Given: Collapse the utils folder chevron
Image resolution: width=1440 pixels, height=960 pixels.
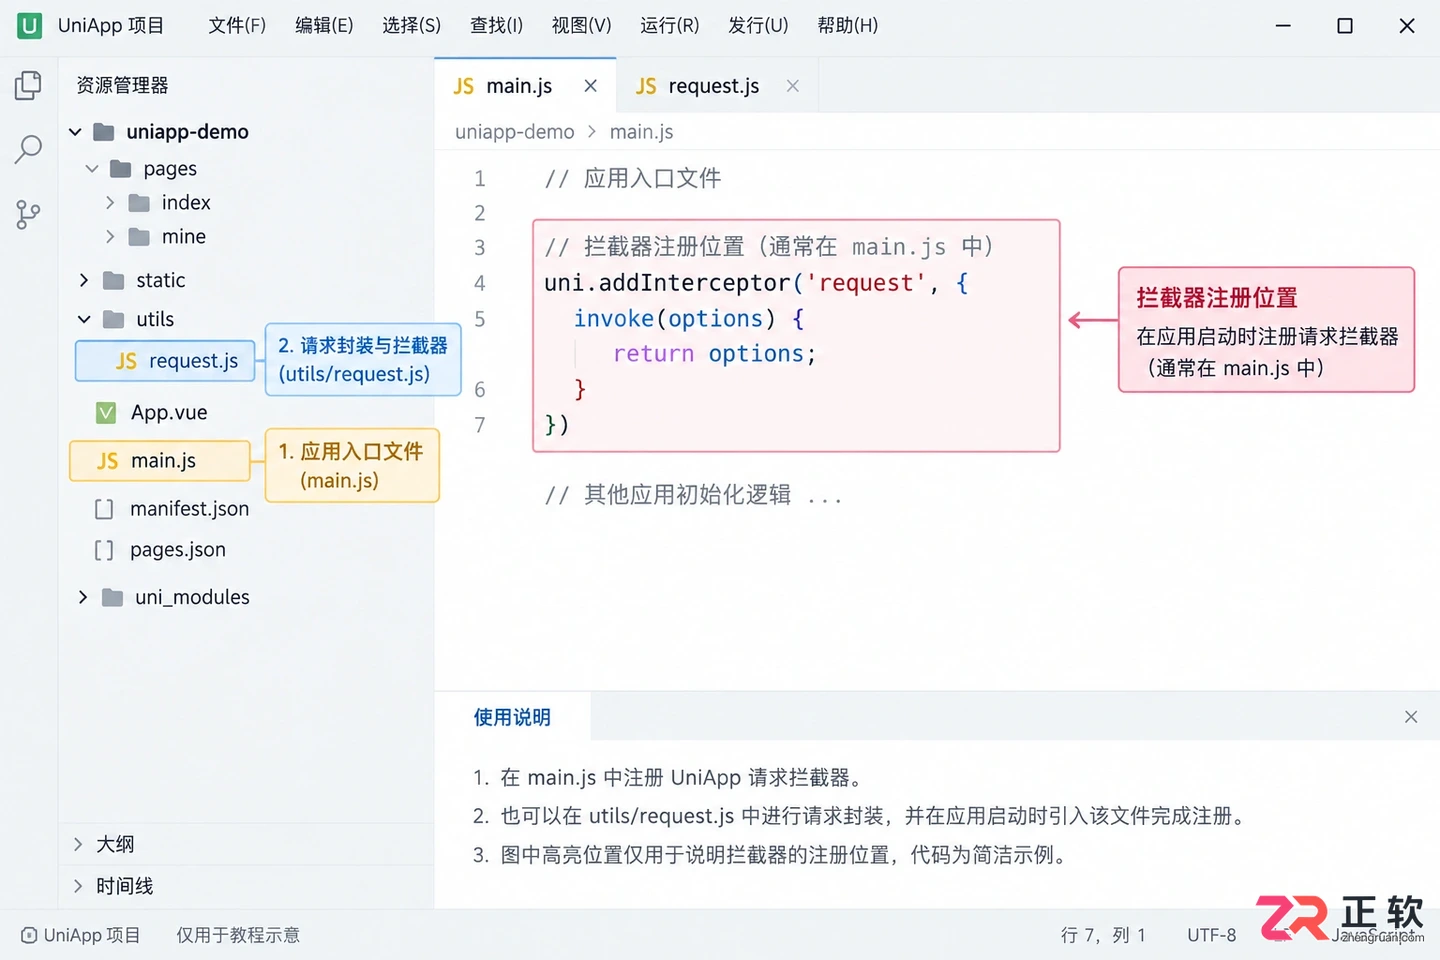Looking at the screenshot, I should [84, 320].
